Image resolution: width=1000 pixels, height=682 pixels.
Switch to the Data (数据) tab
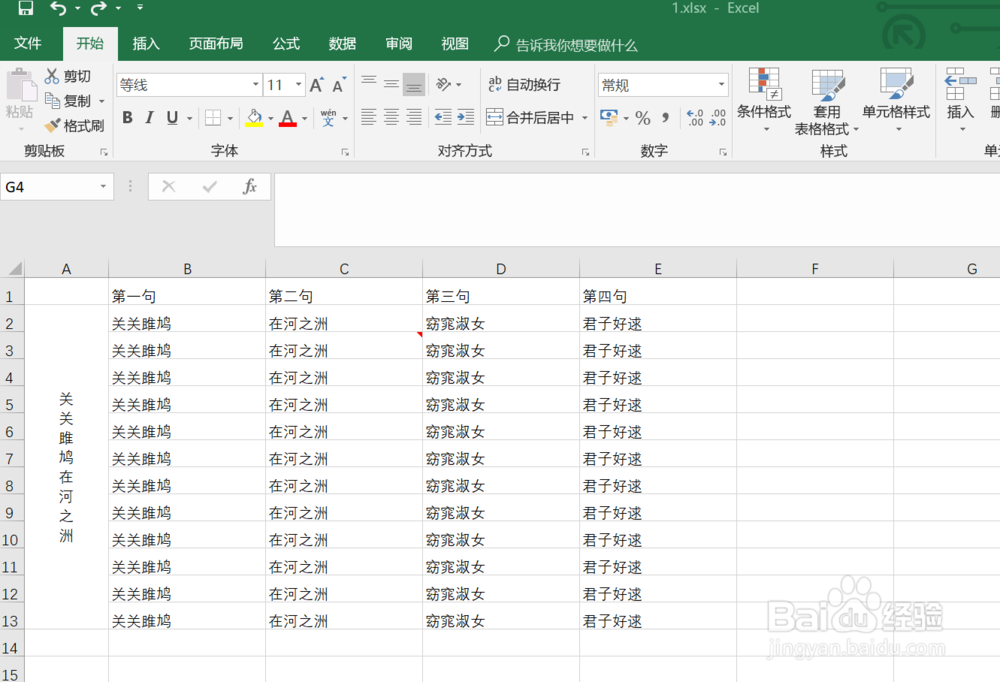[x=342, y=43]
